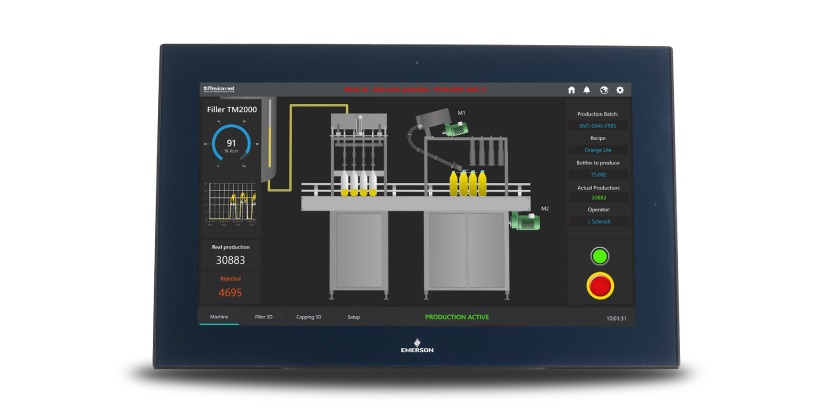Open the alarm bell notifications

click(x=586, y=90)
